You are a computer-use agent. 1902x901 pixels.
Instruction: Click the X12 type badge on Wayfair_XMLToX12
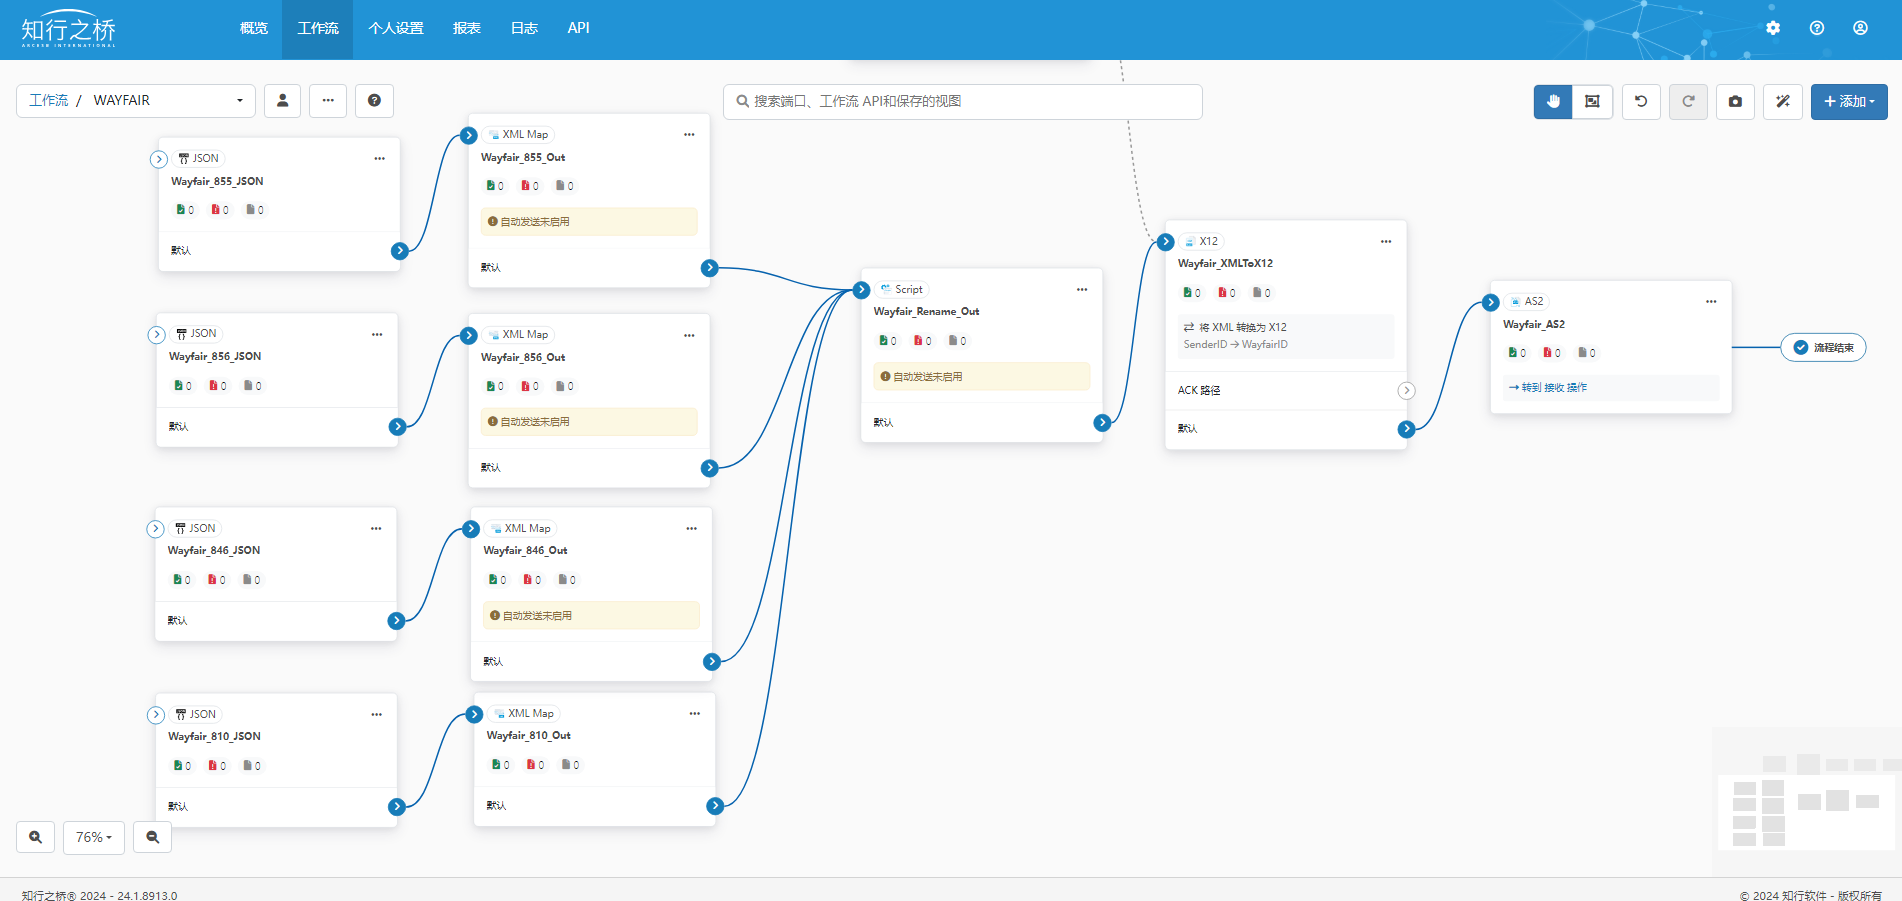tap(1201, 241)
